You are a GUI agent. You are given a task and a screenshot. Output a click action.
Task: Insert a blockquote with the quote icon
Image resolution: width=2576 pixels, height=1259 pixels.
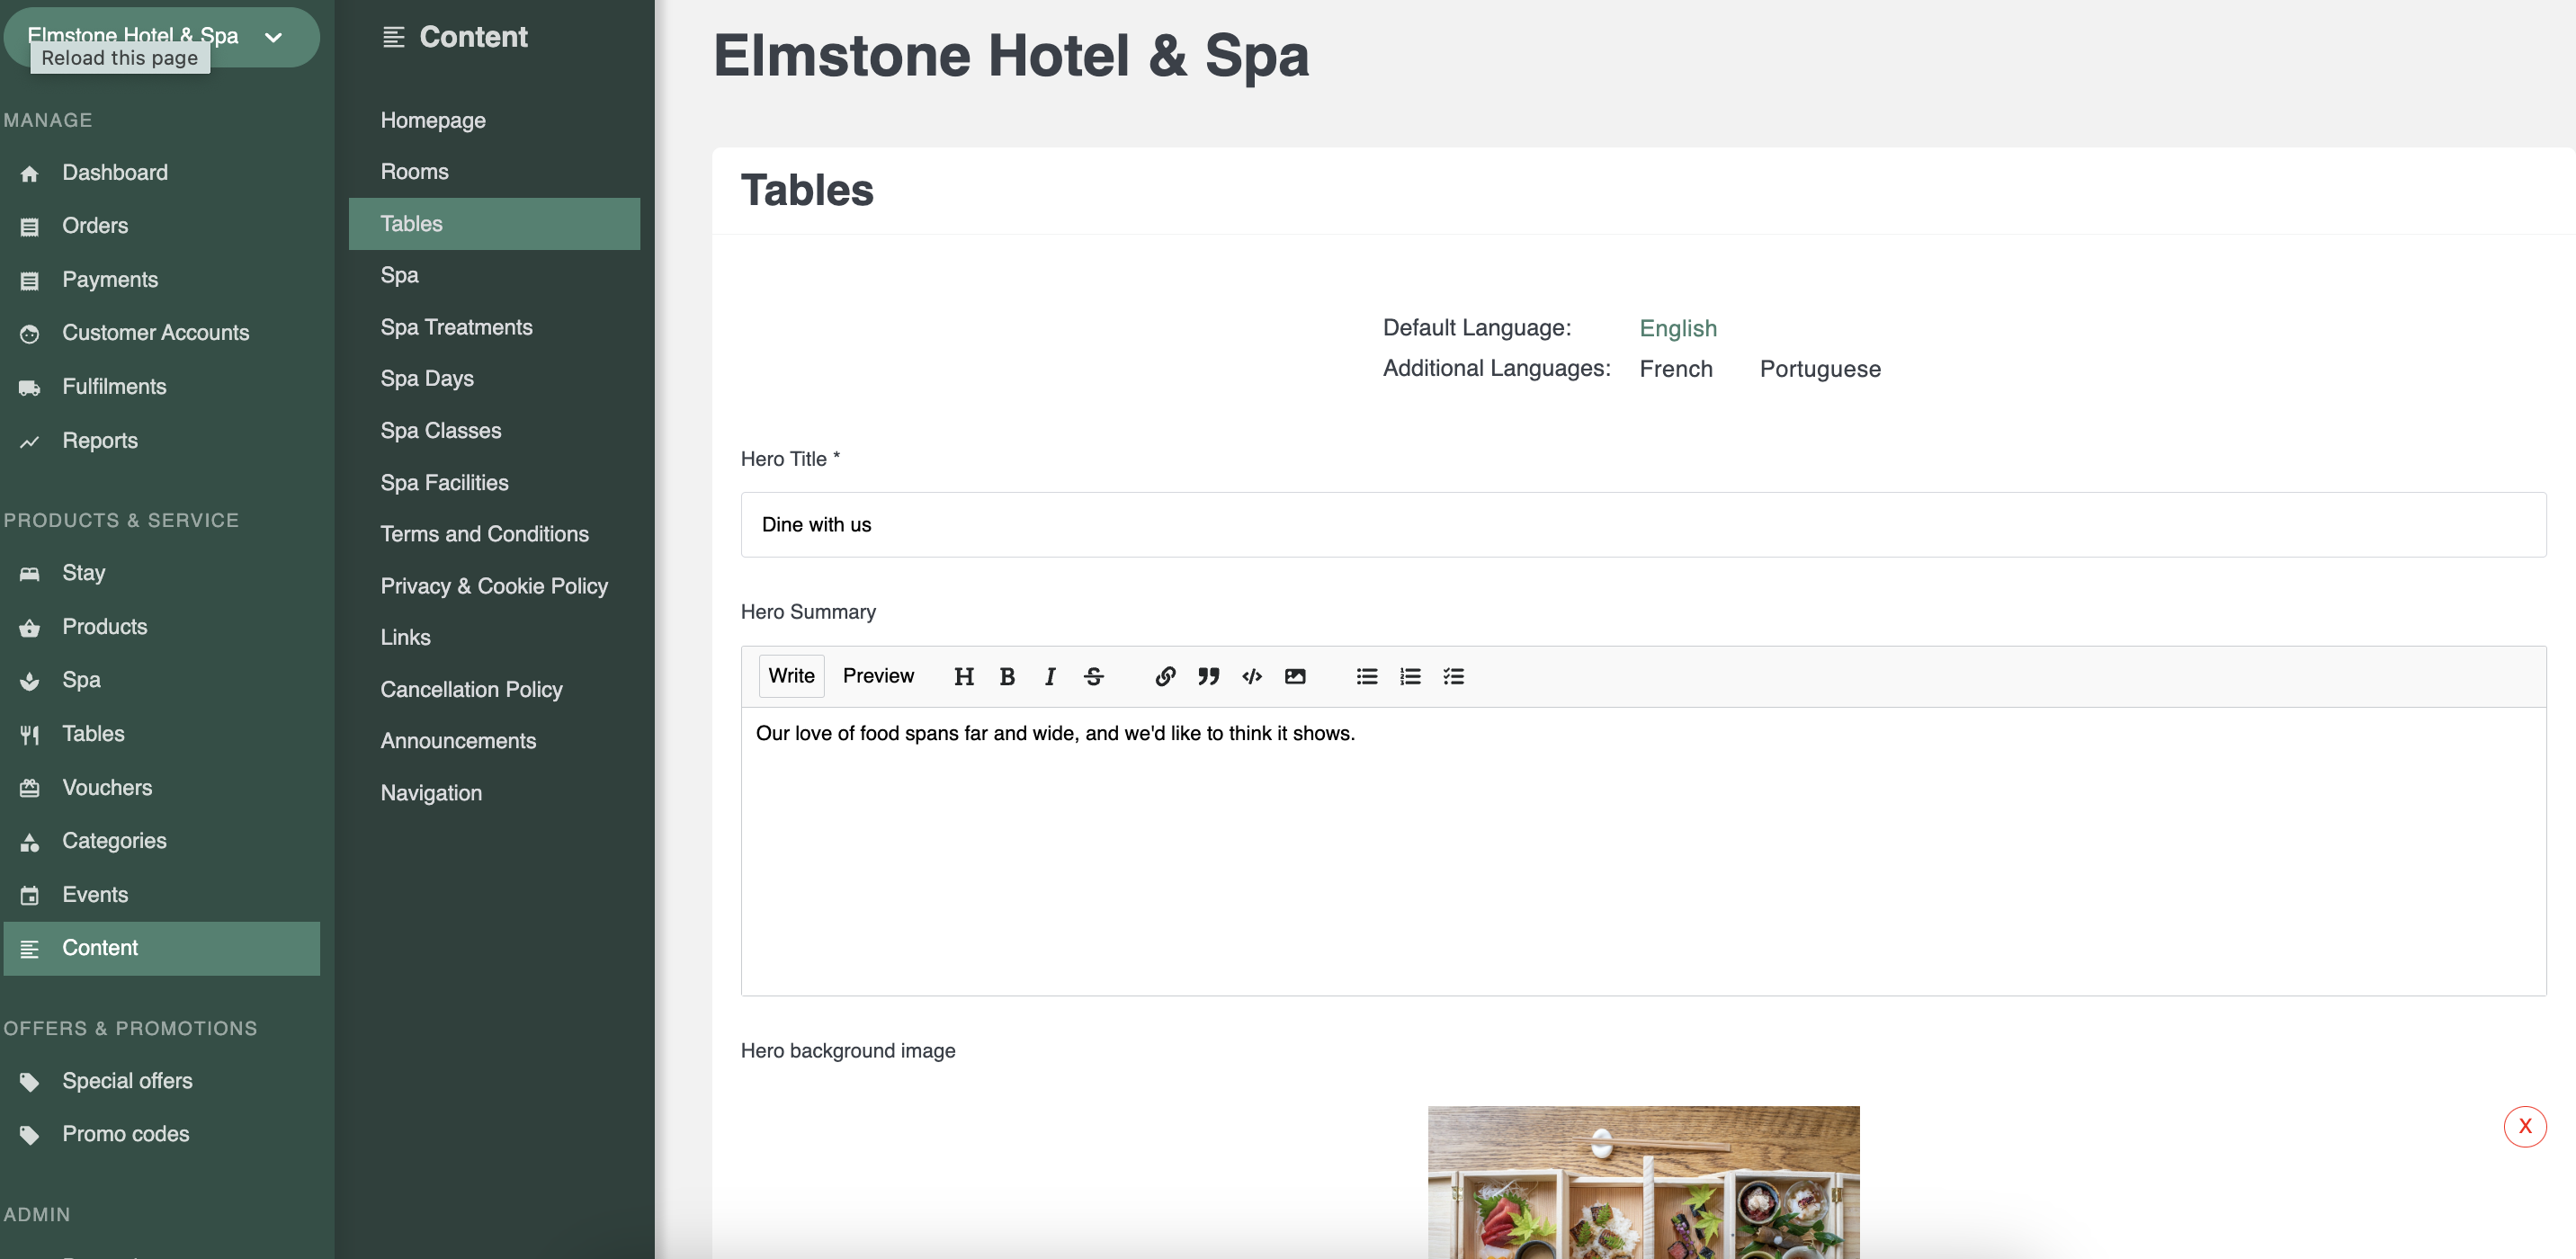coord(1208,677)
